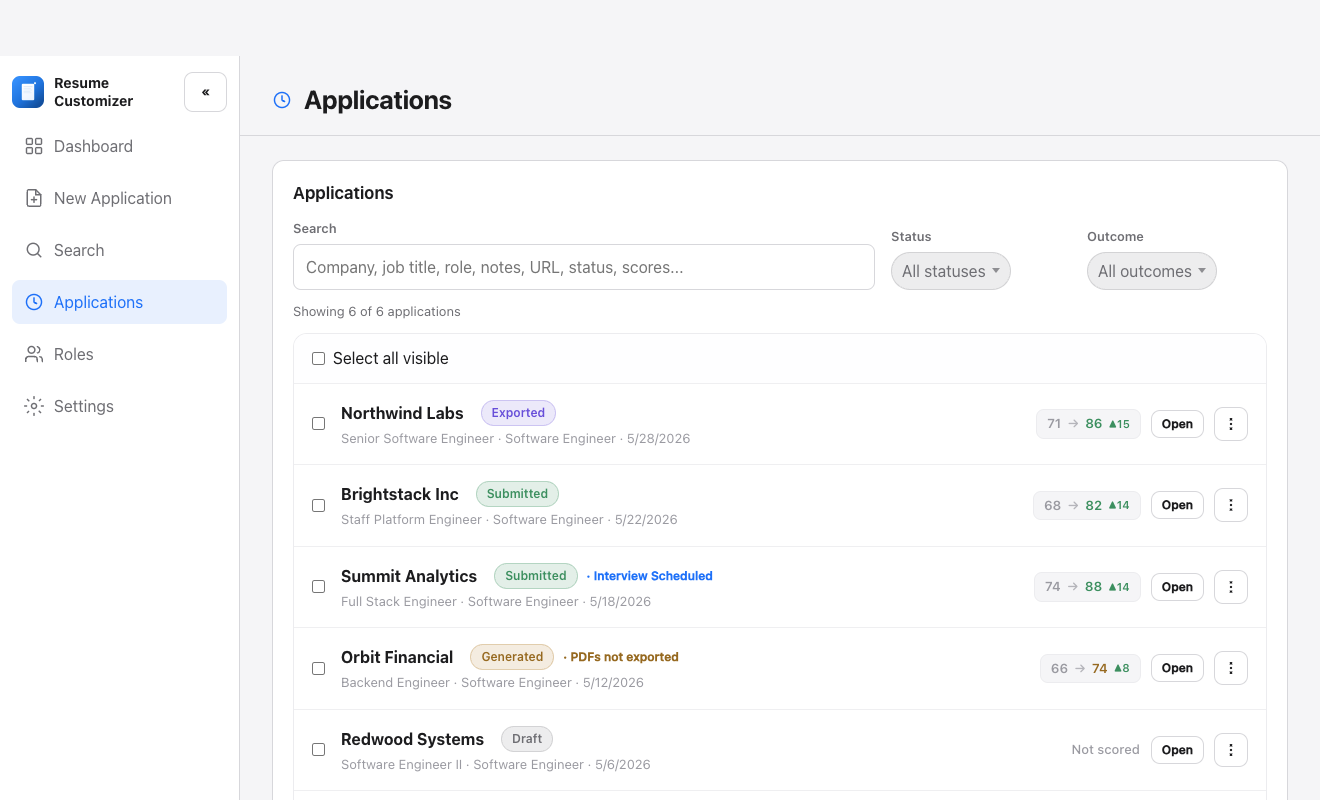Open the Search page from the sidebar
Screen dimensions: 1320x800
[x=119, y=250]
